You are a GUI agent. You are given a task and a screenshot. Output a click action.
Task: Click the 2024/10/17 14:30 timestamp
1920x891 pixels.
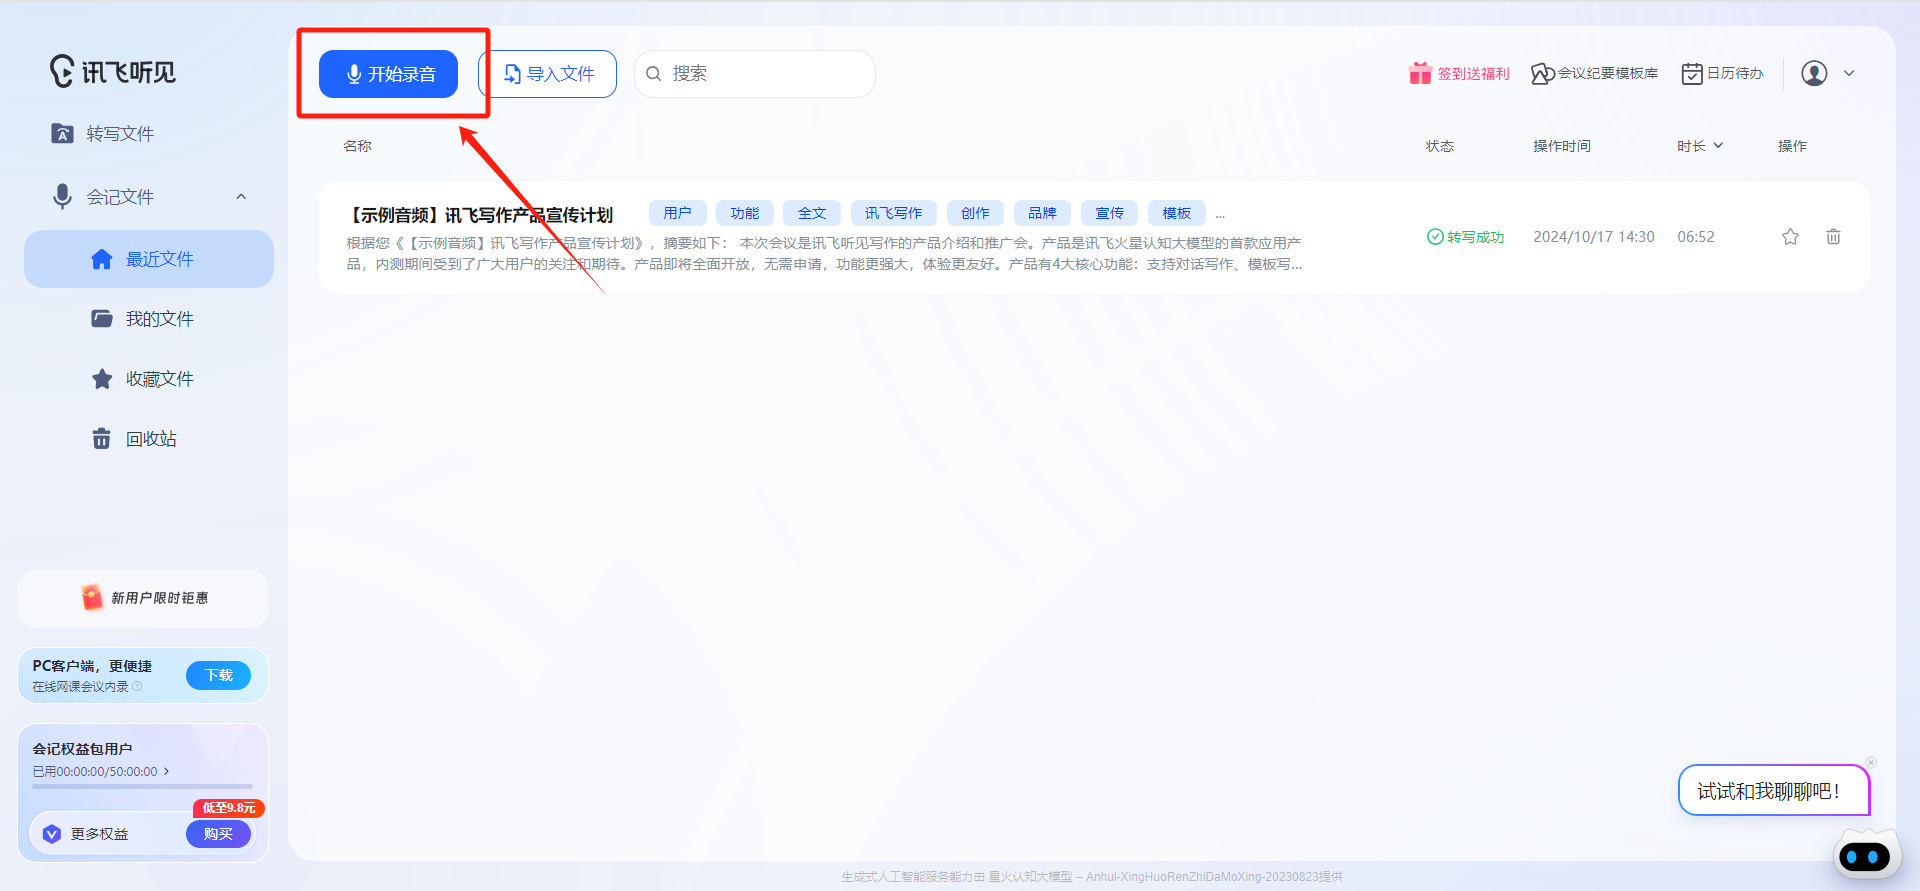[x=1594, y=237]
